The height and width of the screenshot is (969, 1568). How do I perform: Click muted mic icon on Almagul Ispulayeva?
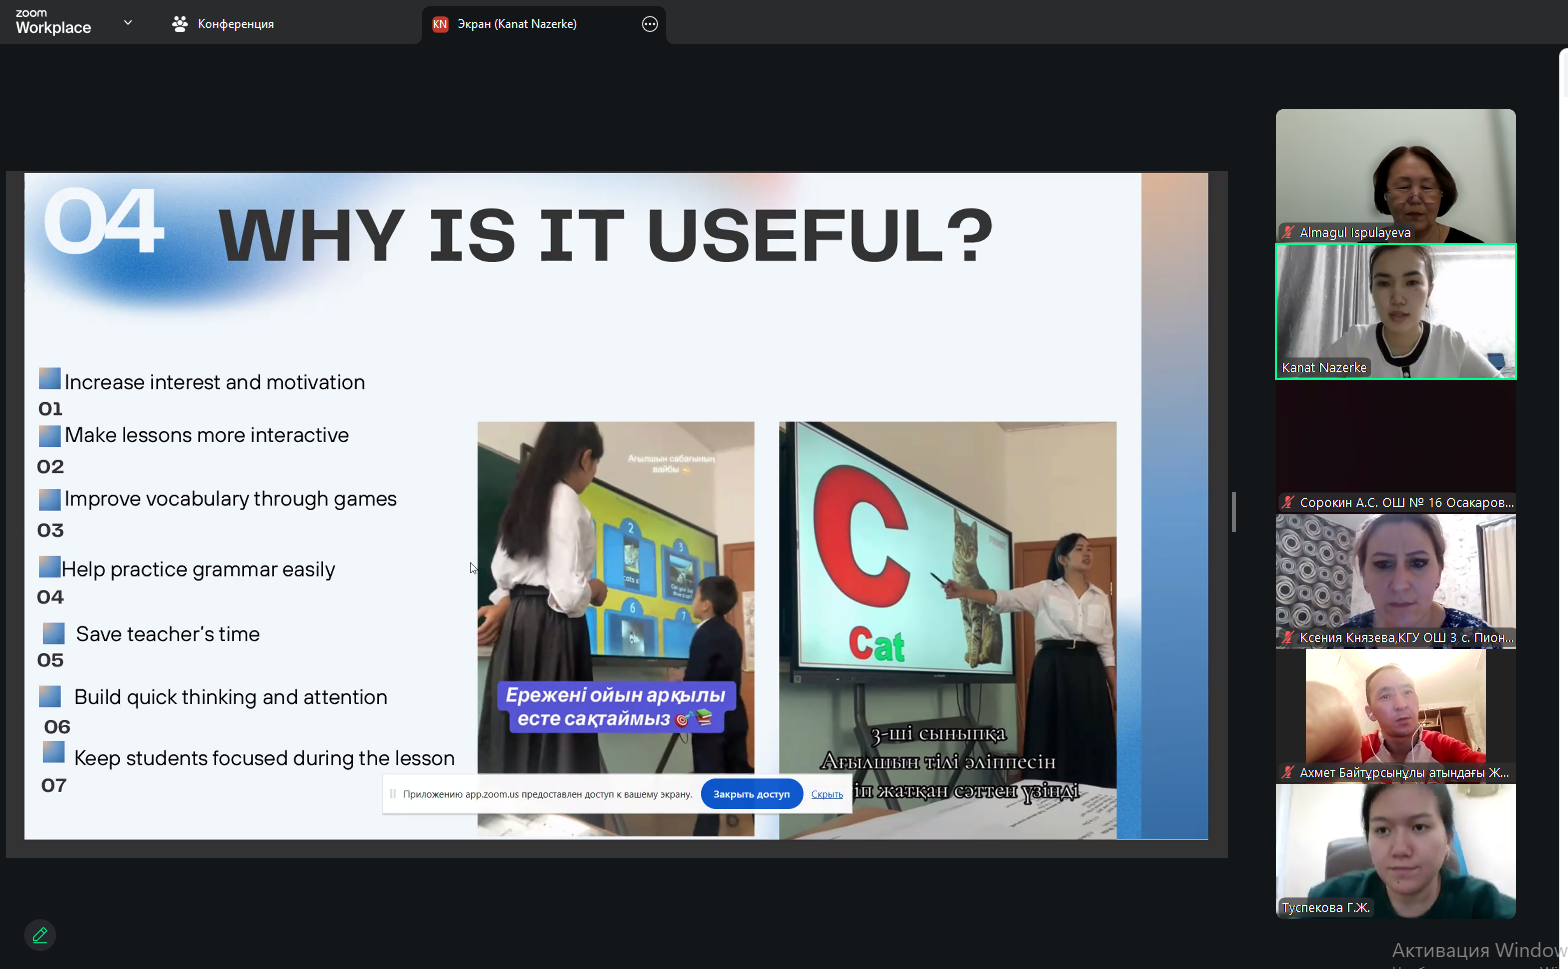pos(1289,232)
